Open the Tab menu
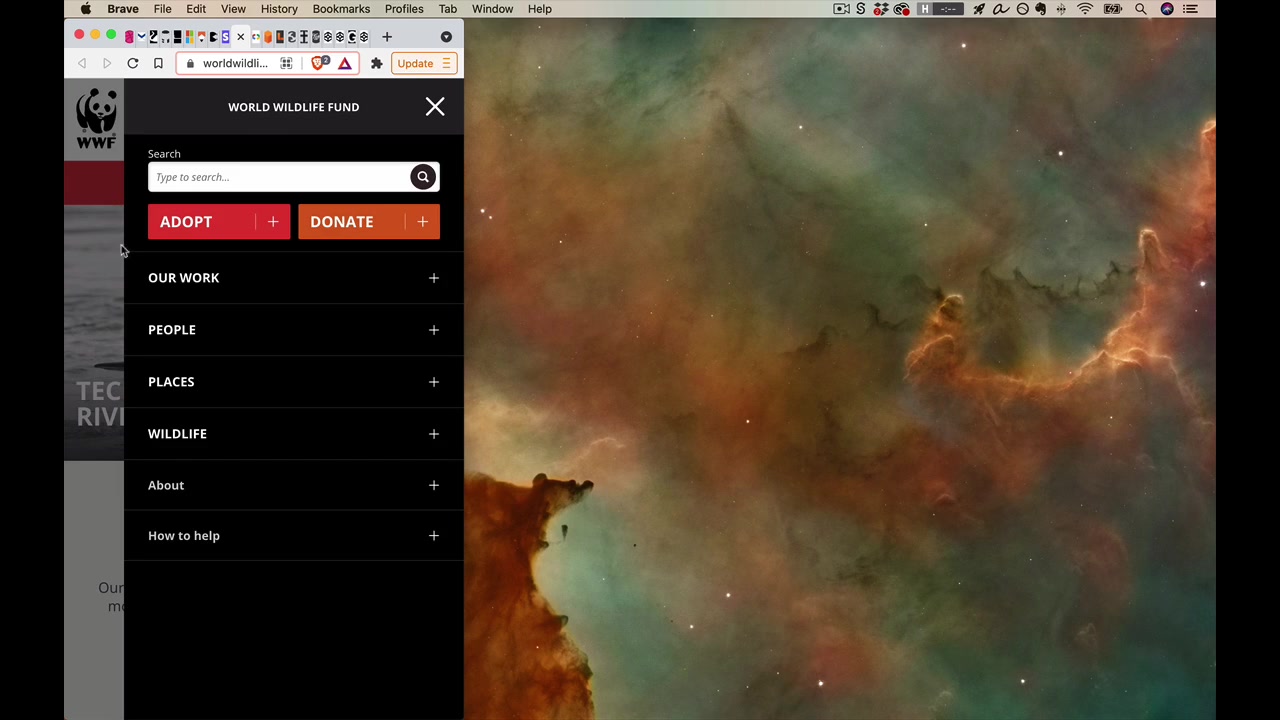The width and height of the screenshot is (1280, 720). [448, 9]
